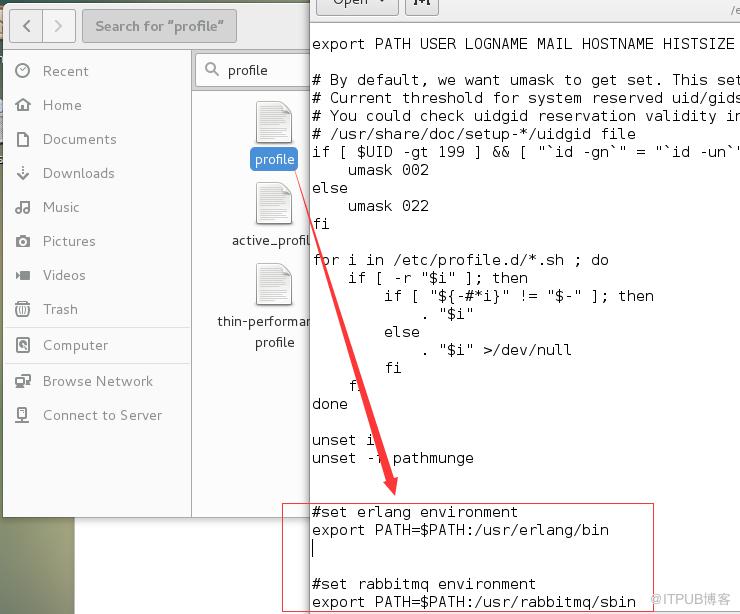Click the "#set erlang environment" comment line
Image resolution: width=740 pixels, height=614 pixels.
coord(415,512)
